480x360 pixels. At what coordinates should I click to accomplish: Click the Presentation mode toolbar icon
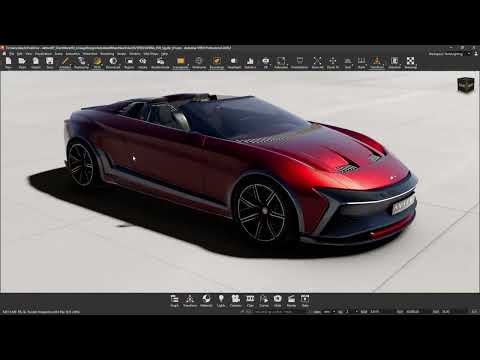[299, 61]
